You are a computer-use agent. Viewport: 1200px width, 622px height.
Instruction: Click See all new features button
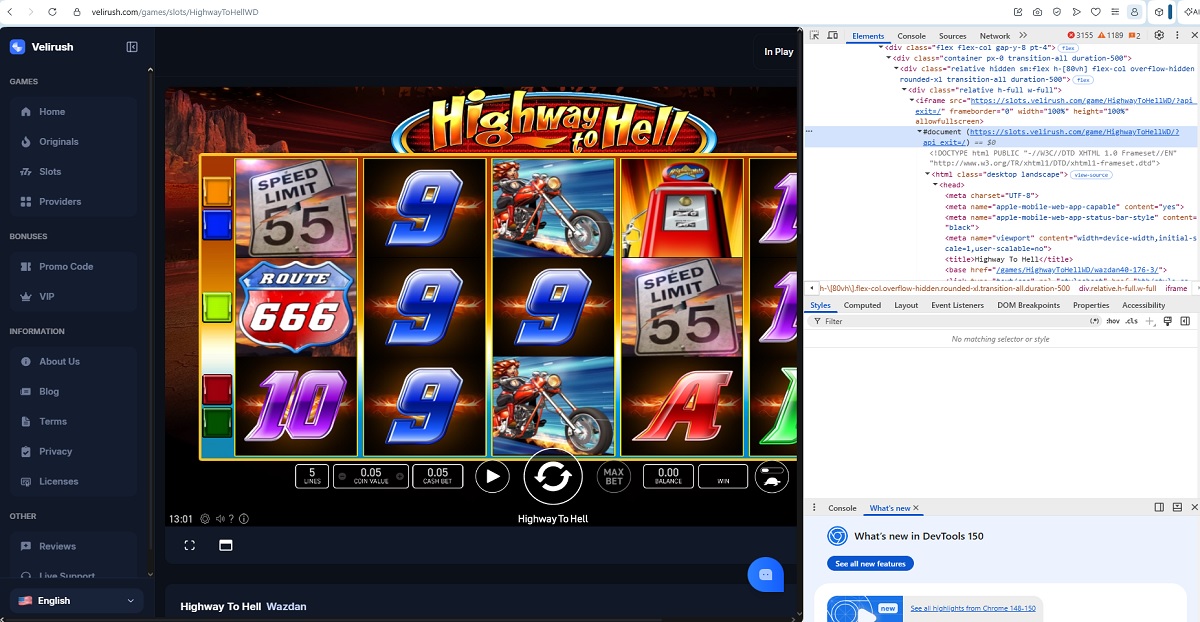tap(870, 564)
